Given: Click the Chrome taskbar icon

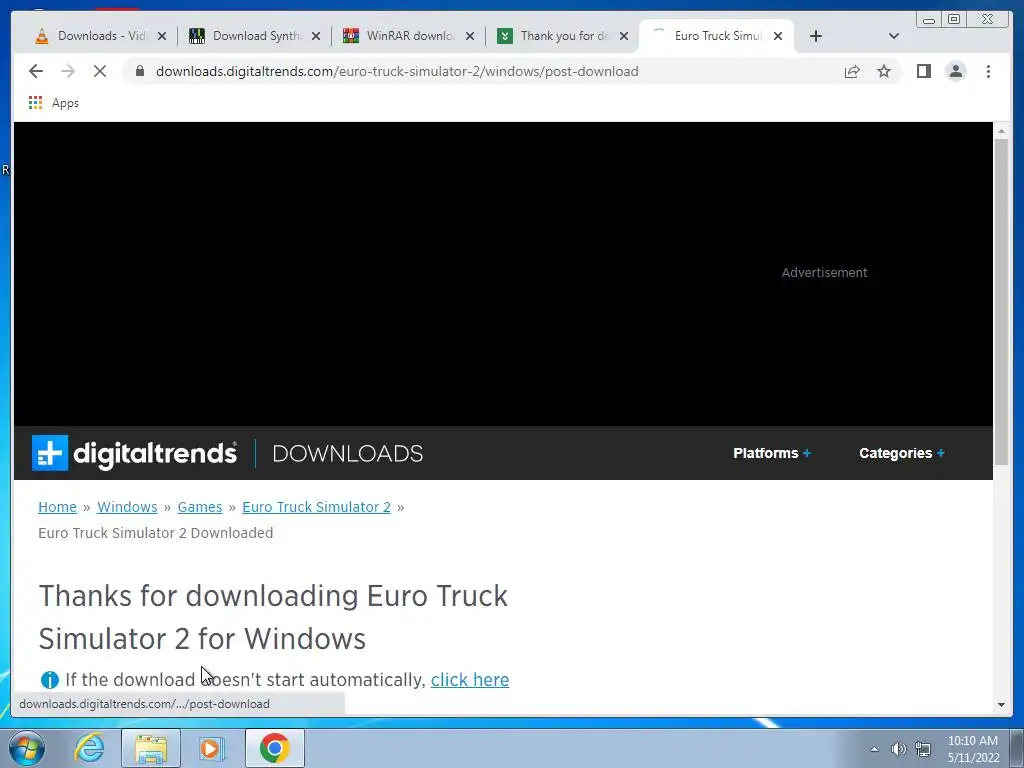Looking at the screenshot, I should [x=275, y=748].
